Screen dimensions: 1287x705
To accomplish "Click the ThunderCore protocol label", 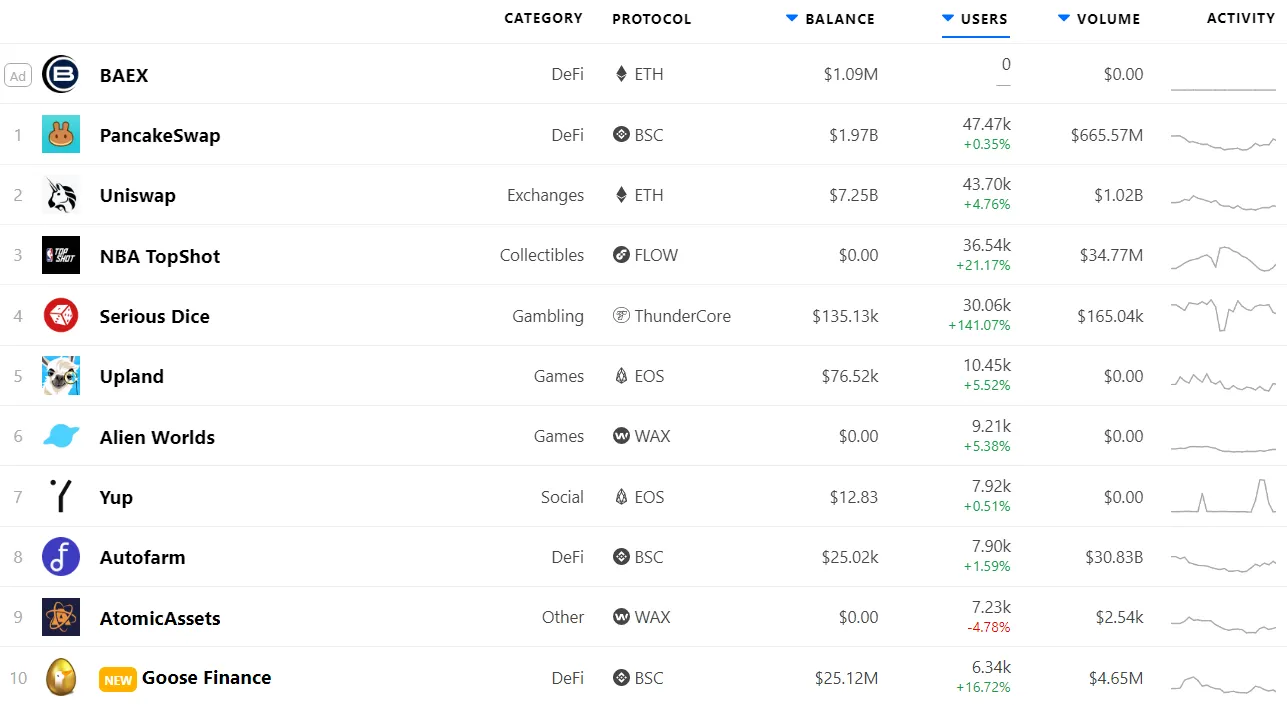I will (x=682, y=316).
